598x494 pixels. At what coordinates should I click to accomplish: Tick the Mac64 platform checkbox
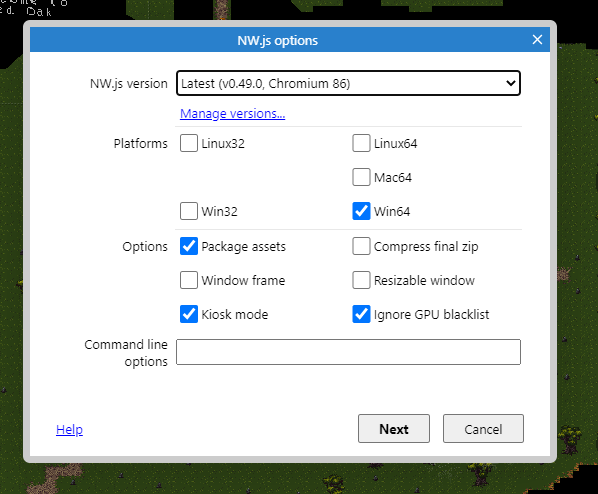(x=361, y=177)
